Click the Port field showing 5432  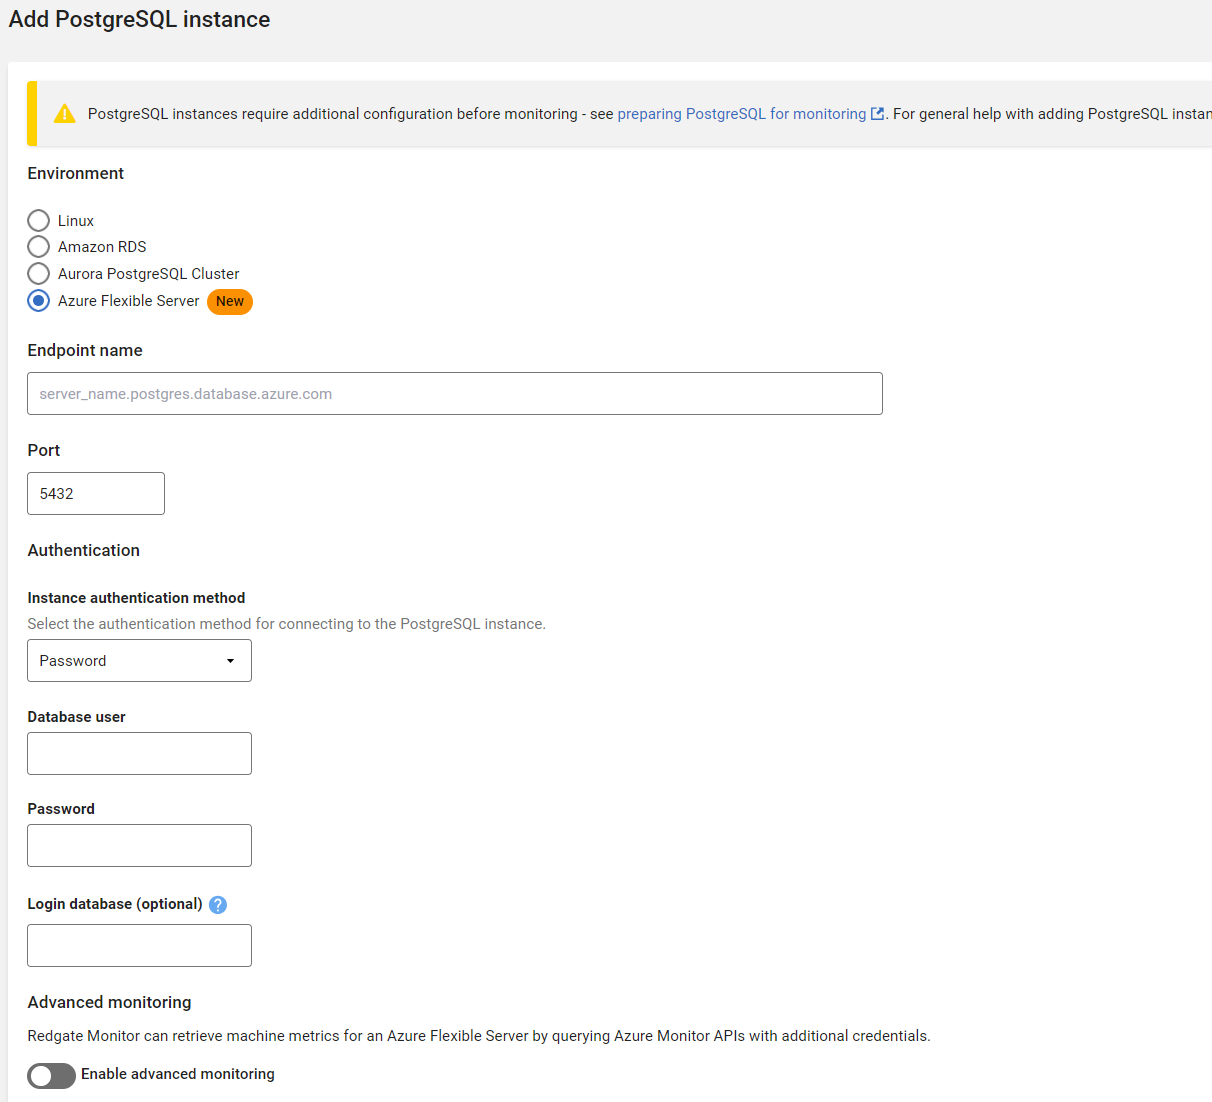pyautogui.click(x=96, y=494)
